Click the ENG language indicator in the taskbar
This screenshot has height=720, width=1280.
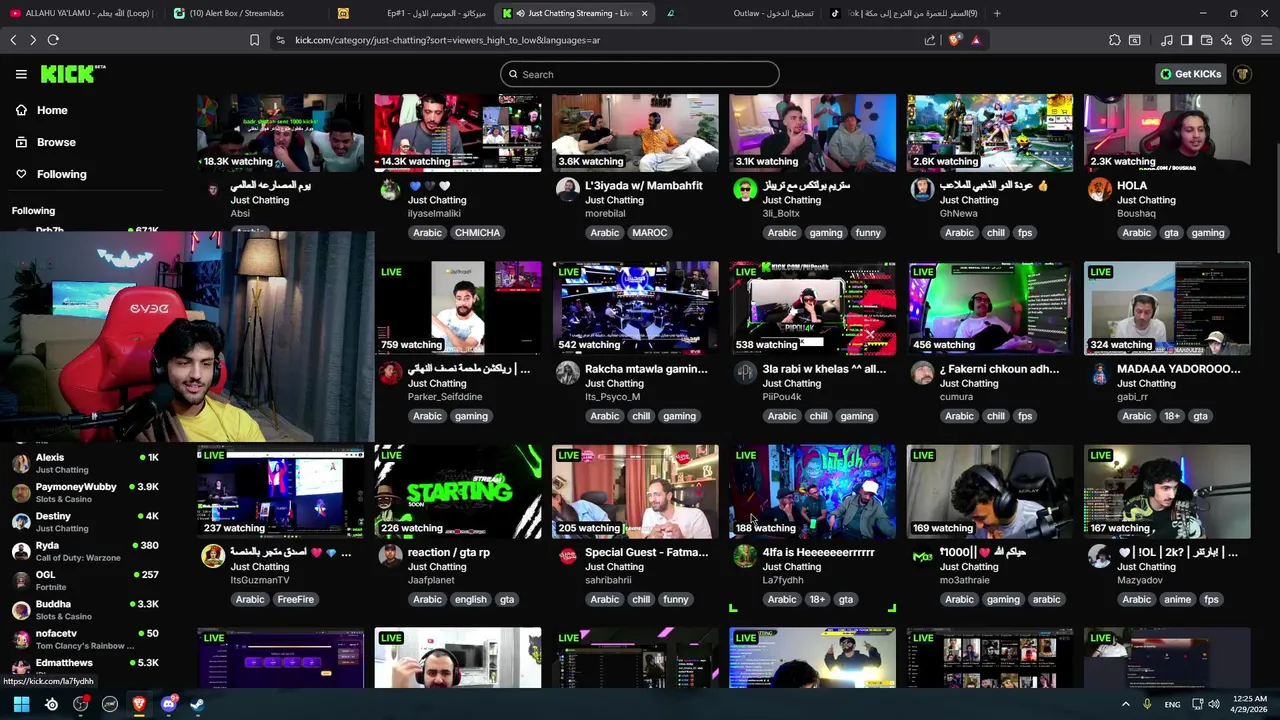coord(1173,704)
